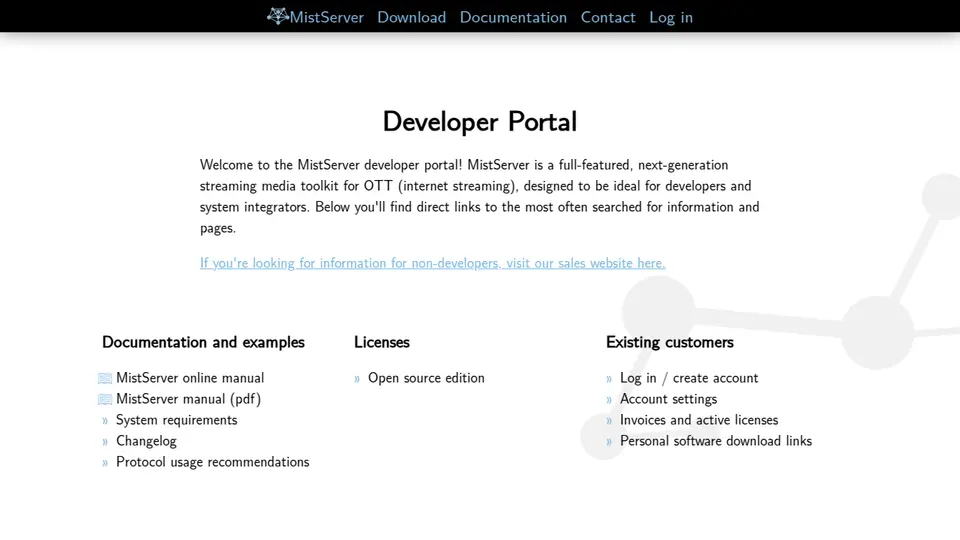Open Log in / create account link
This screenshot has height=540, width=960.
(x=689, y=378)
